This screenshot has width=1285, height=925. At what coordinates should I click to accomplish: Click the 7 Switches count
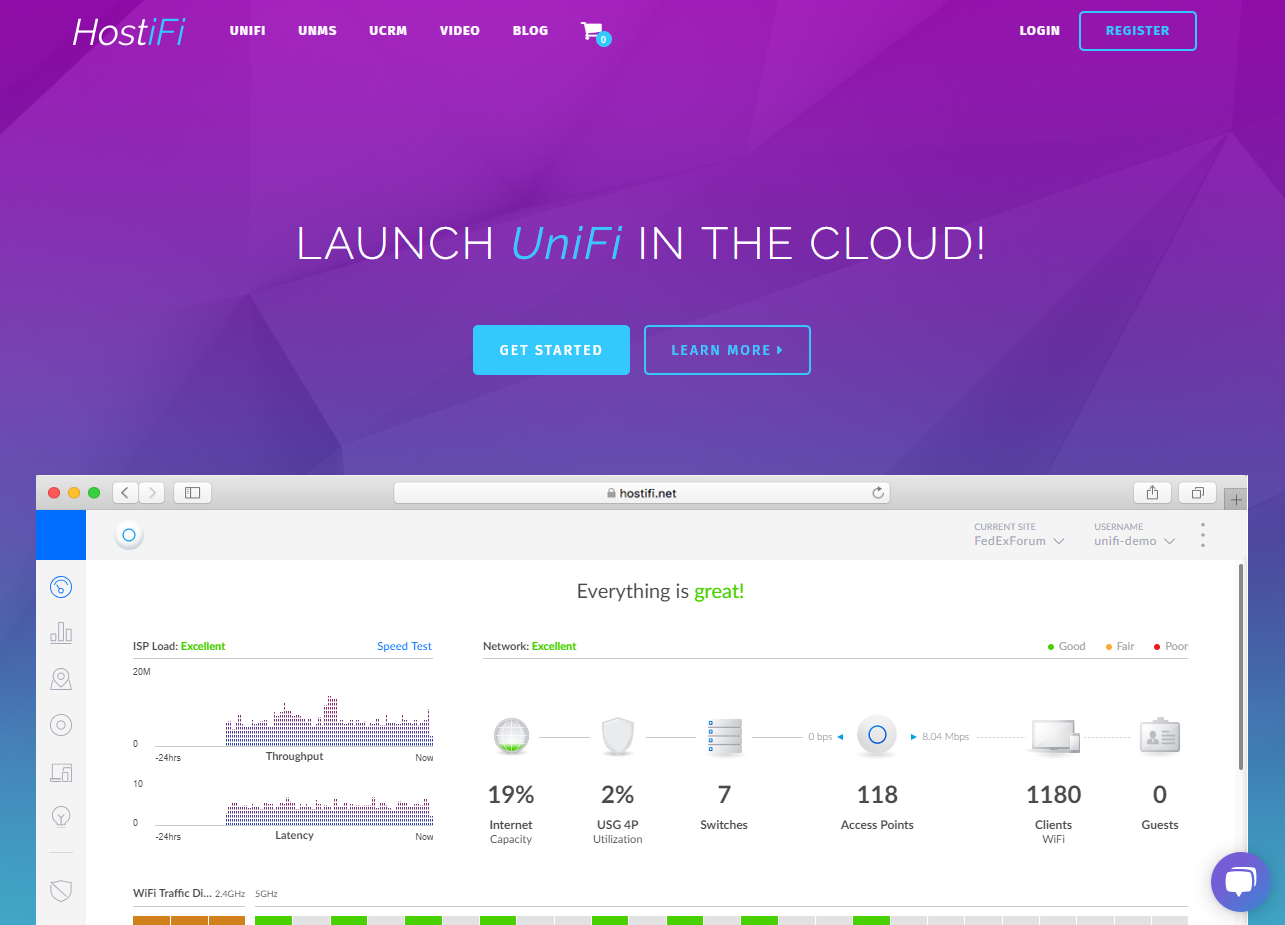pyautogui.click(x=724, y=795)
